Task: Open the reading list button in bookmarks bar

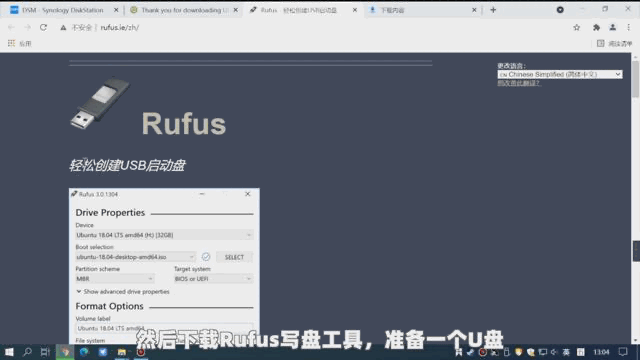Action: (614, 43)
